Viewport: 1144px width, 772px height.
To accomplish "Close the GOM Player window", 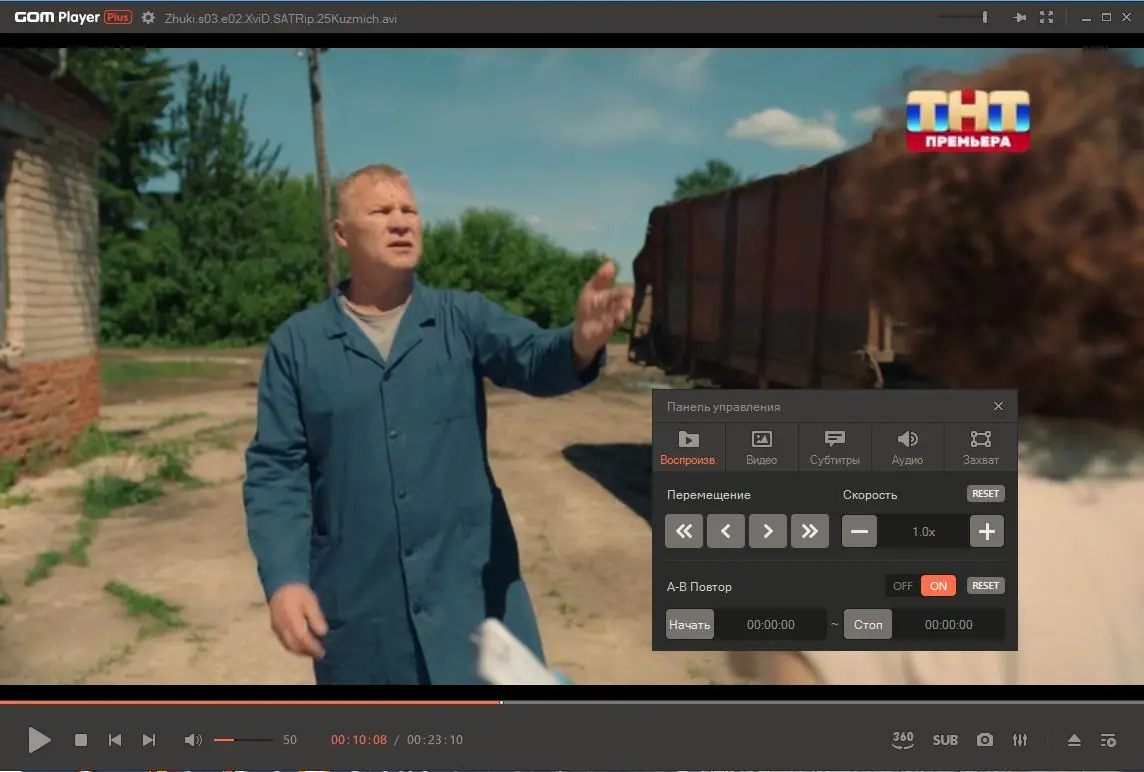I will pos(1126,18).
